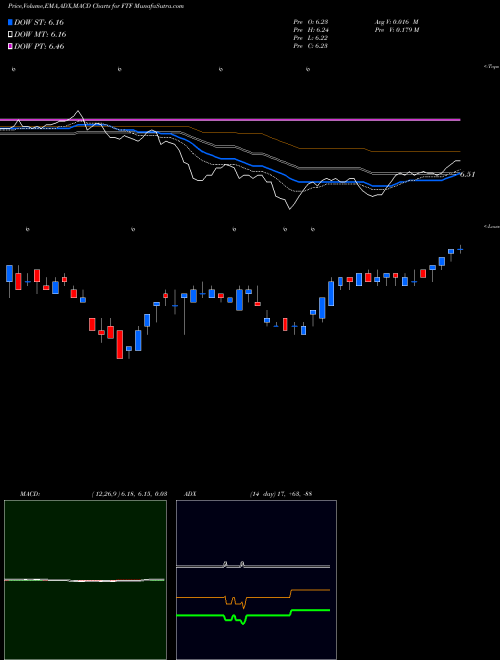500x660 pixels.
Task: Click the 'MACD:' panel heading
Action: 30,493
